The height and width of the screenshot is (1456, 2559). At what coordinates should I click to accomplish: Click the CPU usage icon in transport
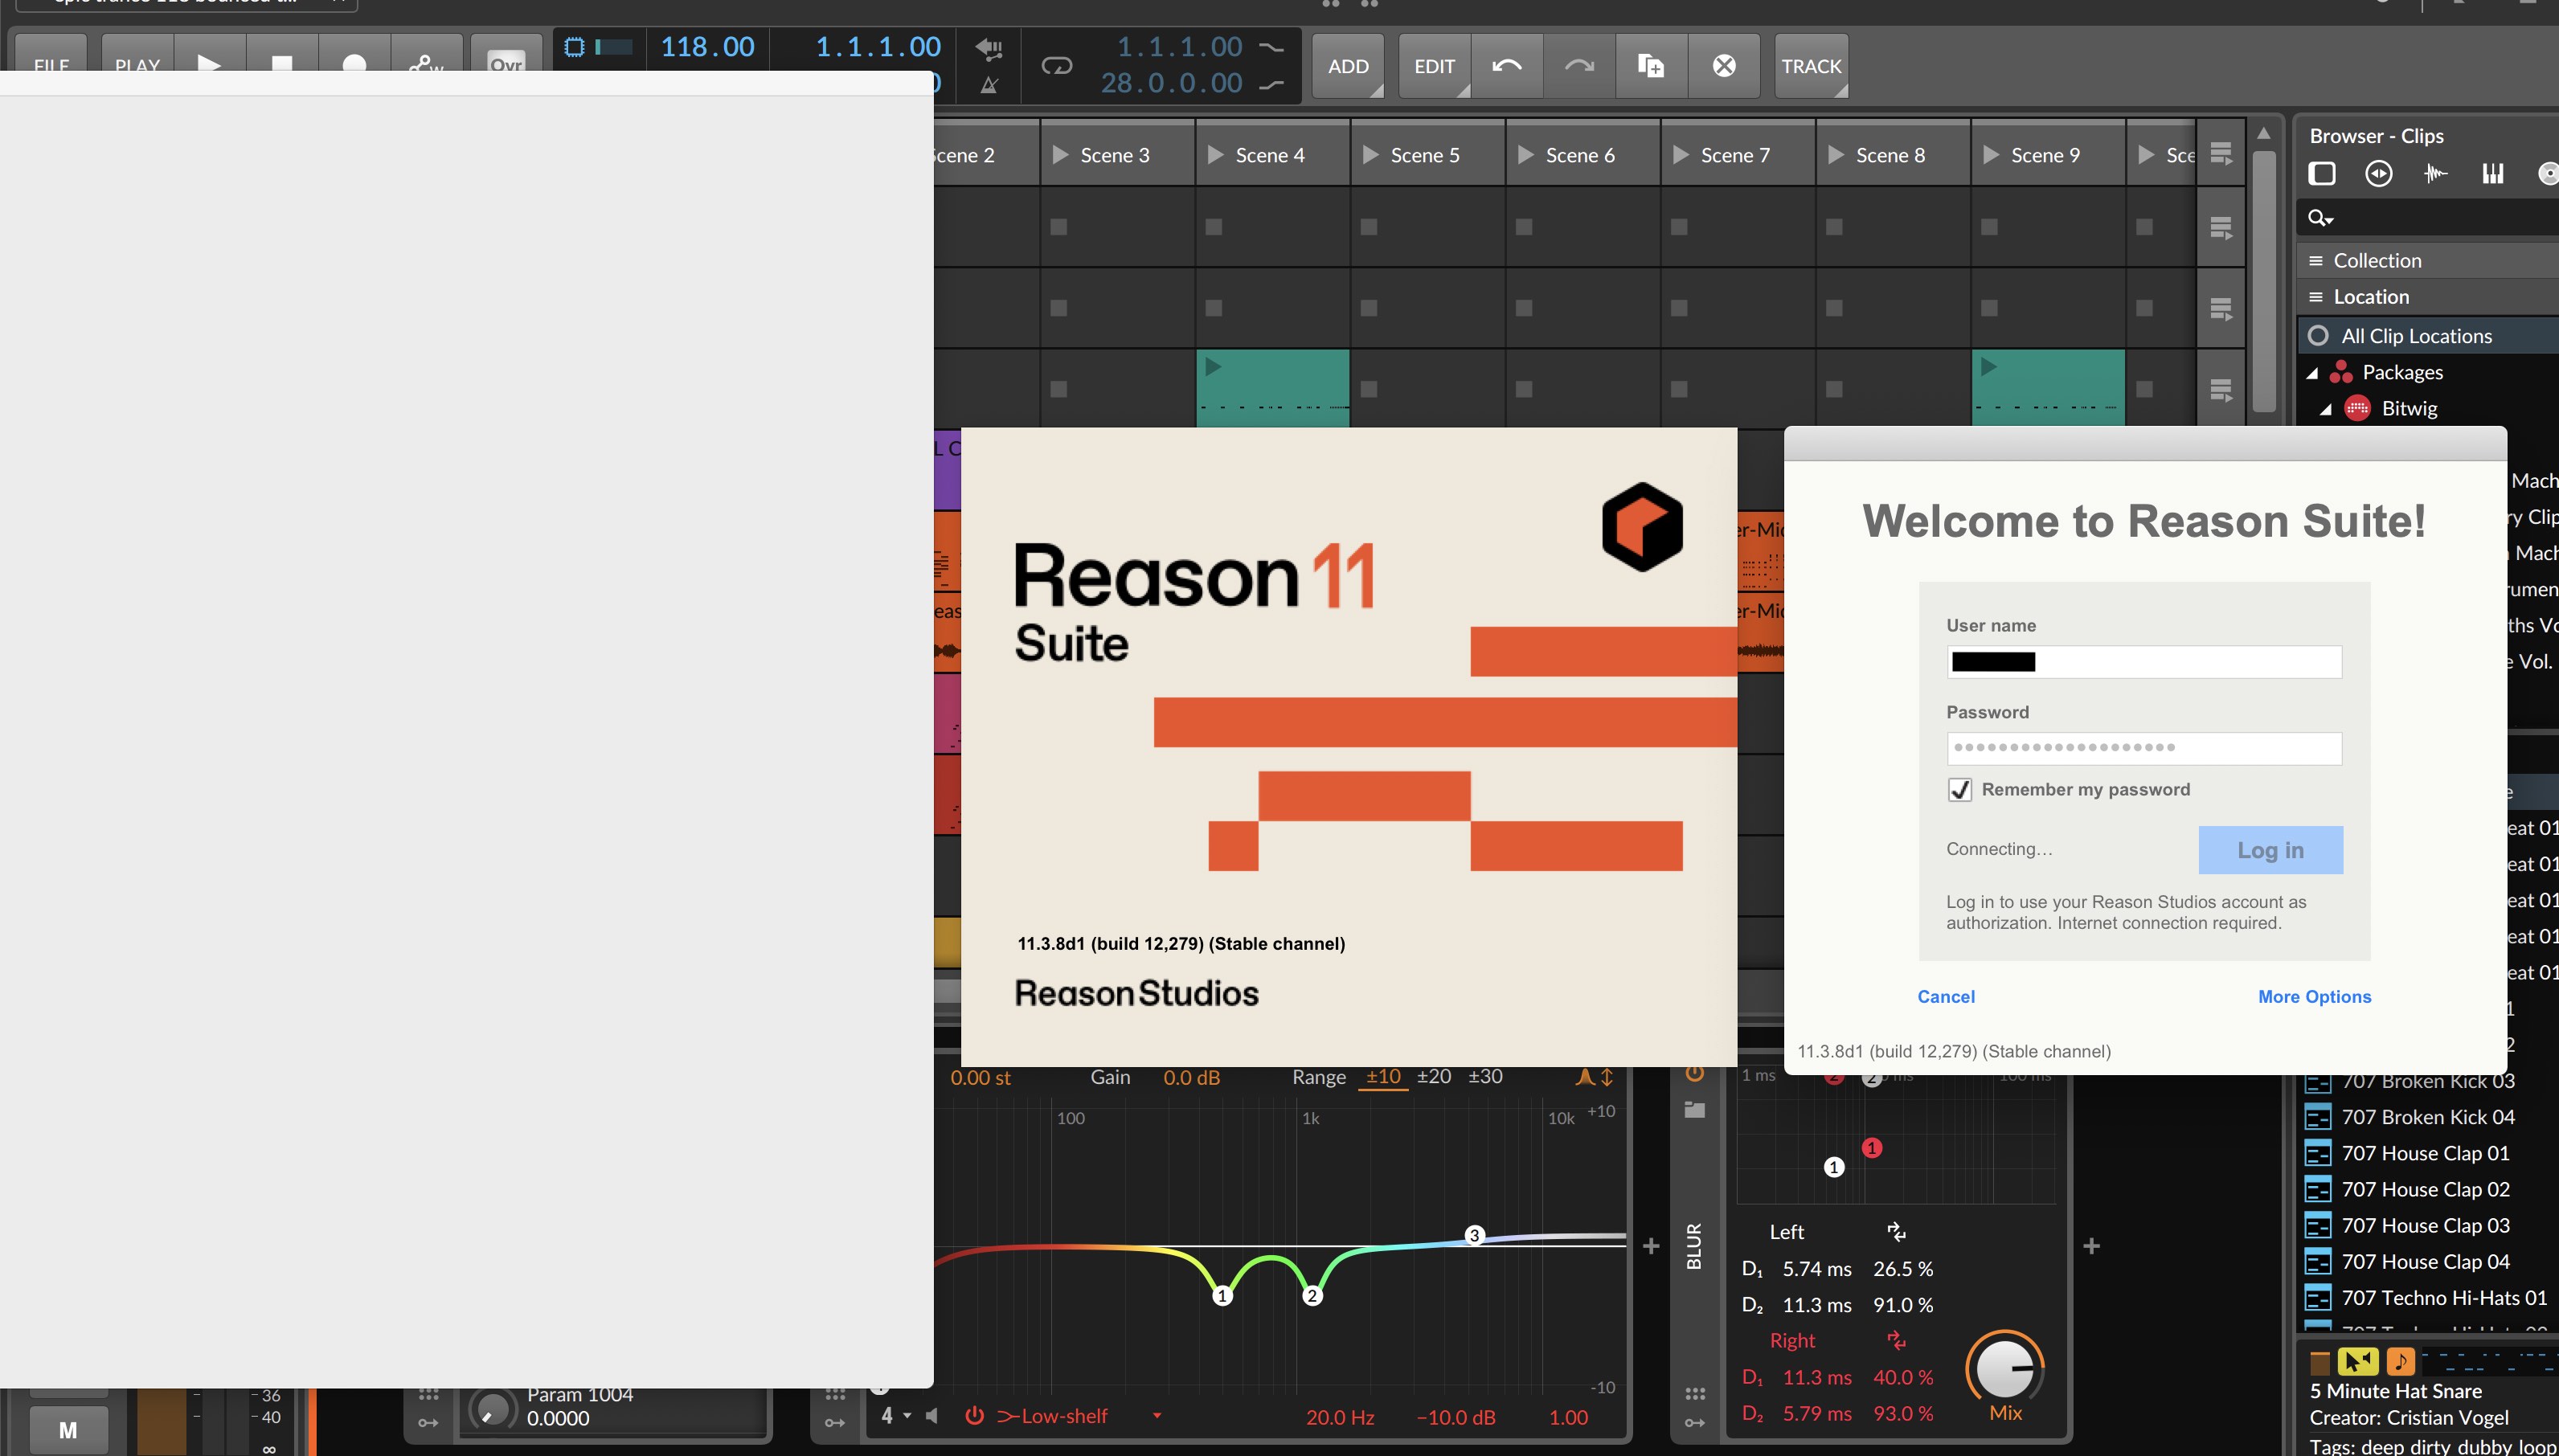point(575,47)
